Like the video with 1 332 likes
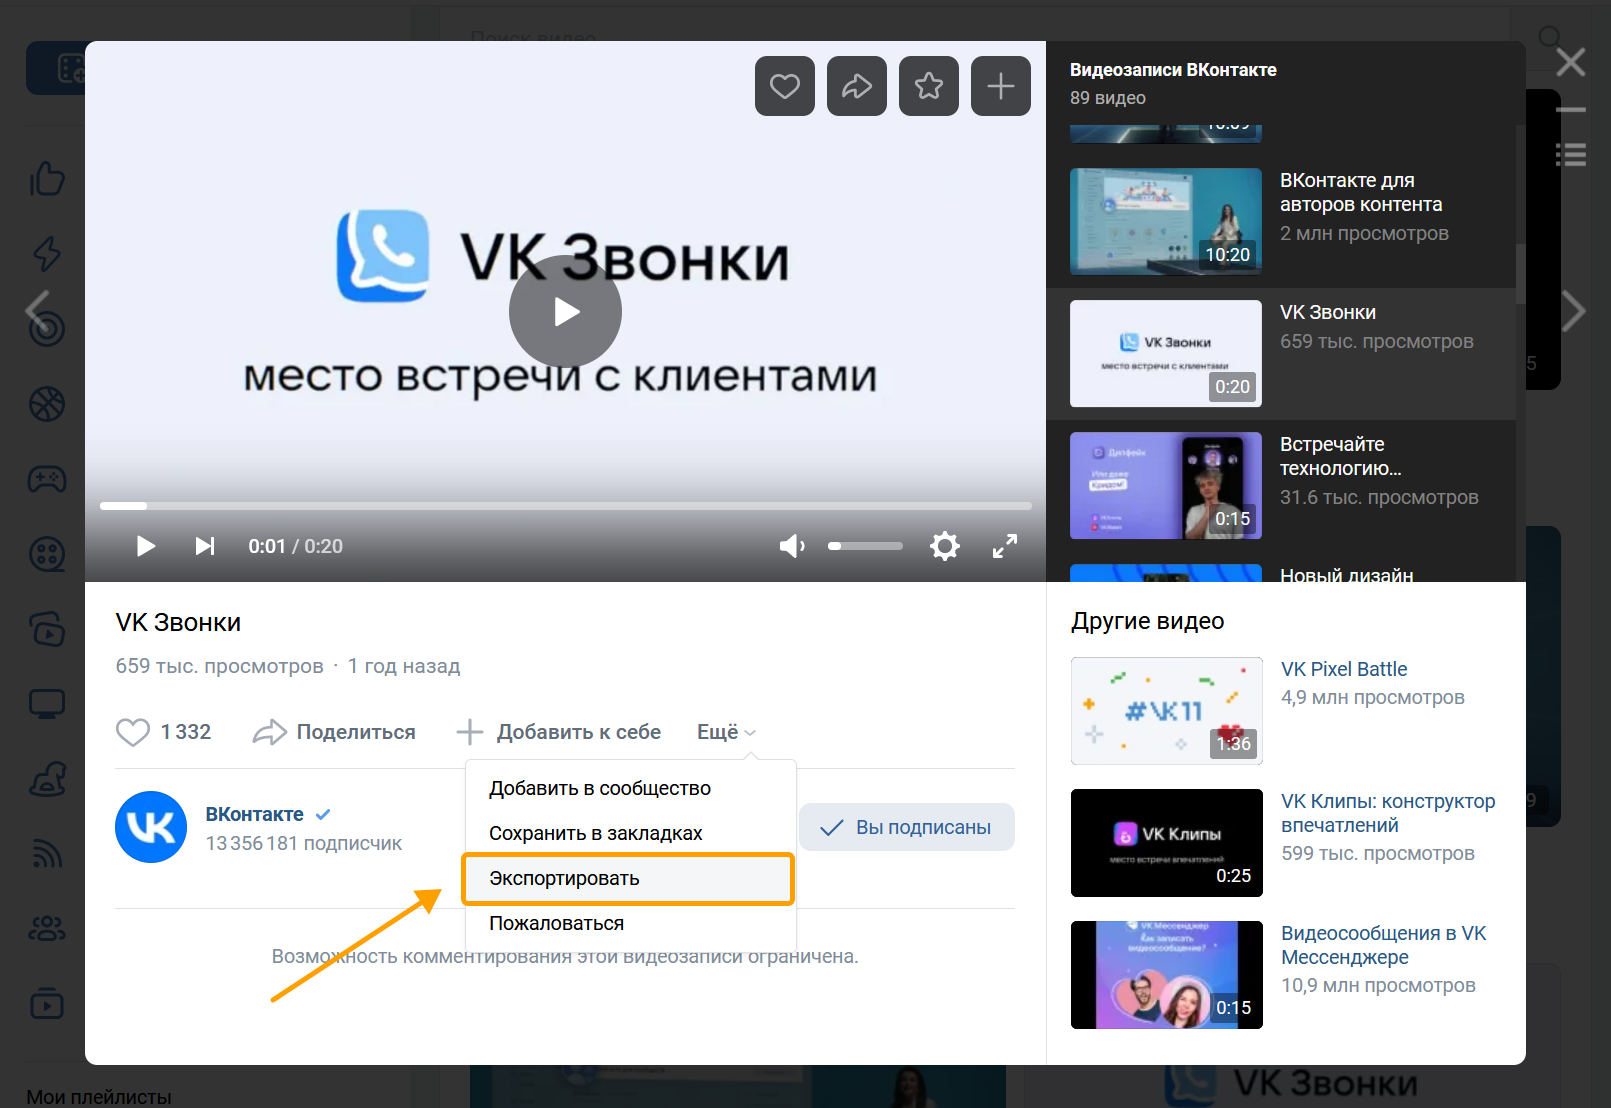1611x1108 pixels. click(x=164, y=732)
